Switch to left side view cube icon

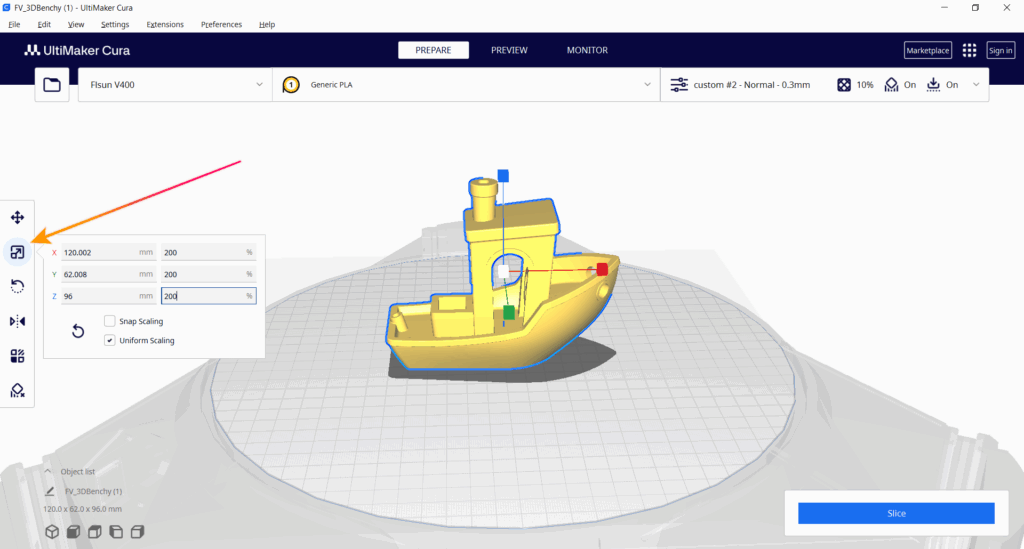click(116, 532)
